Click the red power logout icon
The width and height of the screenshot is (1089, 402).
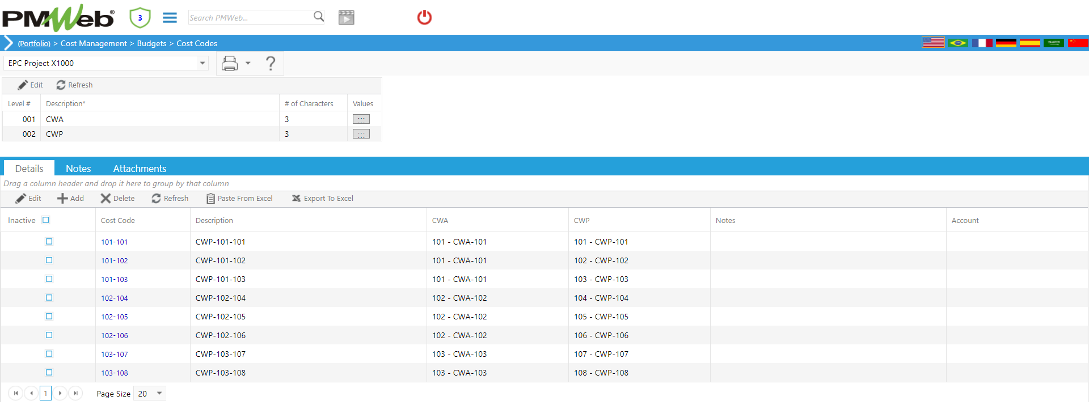click(424, 17)
